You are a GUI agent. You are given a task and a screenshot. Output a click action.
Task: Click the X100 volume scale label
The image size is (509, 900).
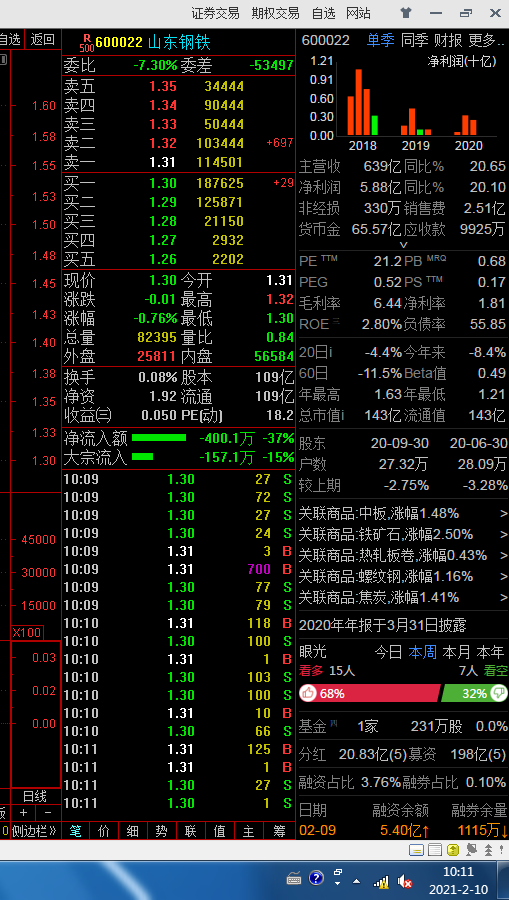[27, 633]
